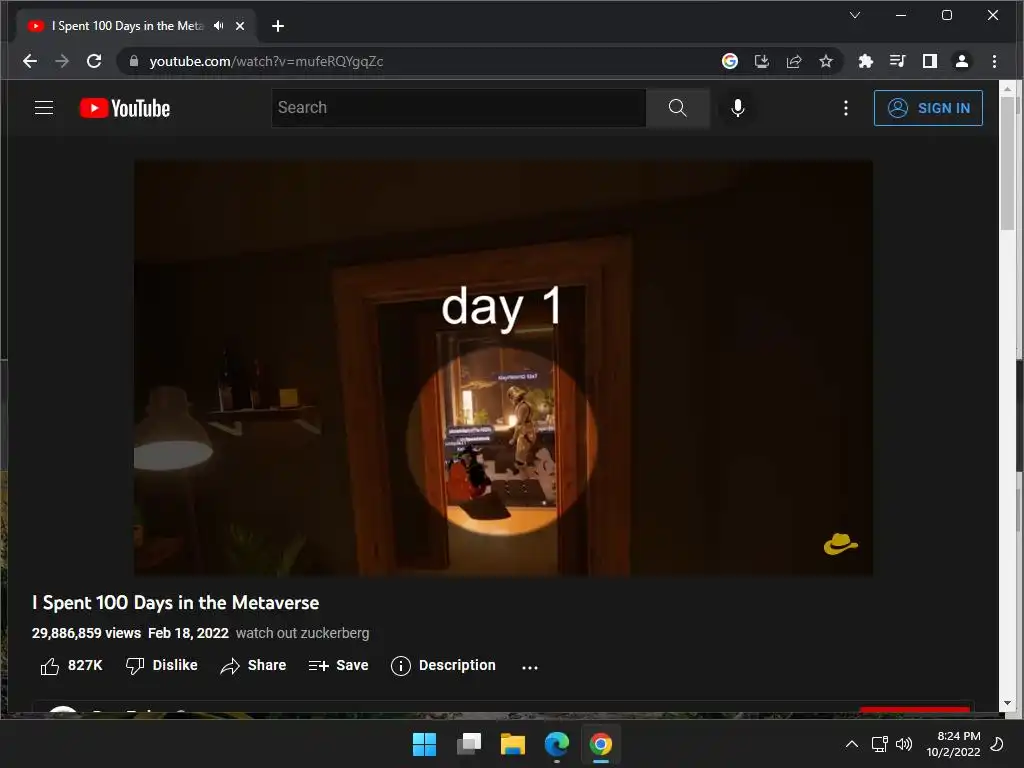This screenshot has width=1024, height=768.
Task: Open Windows Start menu
Action: pyautogui.click(x=424, y=744)
